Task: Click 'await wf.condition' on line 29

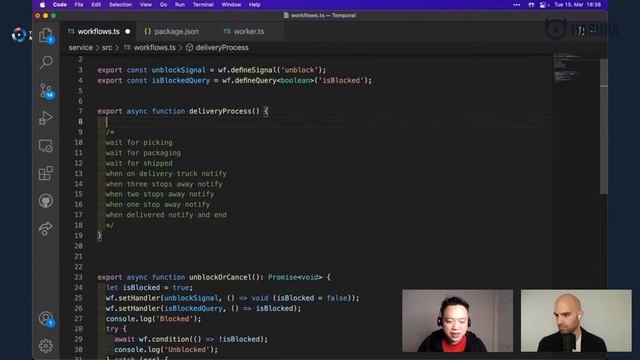Action: click(153, 339)
